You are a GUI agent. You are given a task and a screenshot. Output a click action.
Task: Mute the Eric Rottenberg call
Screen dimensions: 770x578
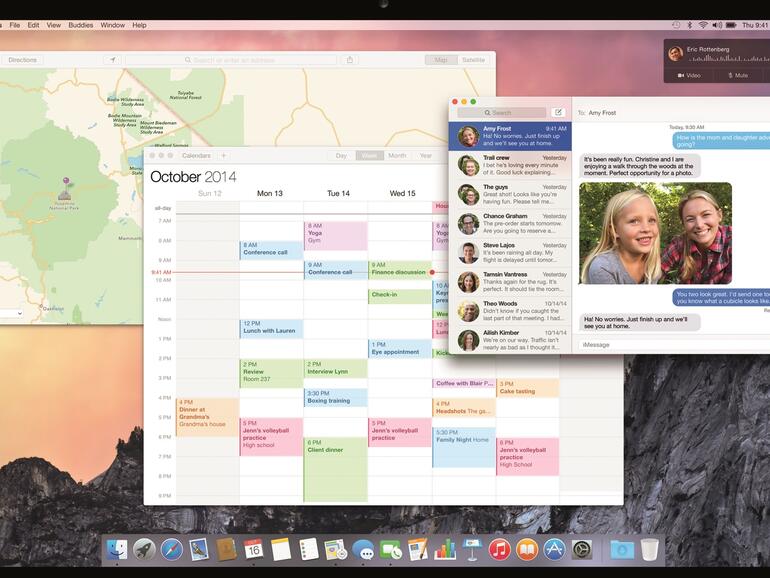coord(738,76)
